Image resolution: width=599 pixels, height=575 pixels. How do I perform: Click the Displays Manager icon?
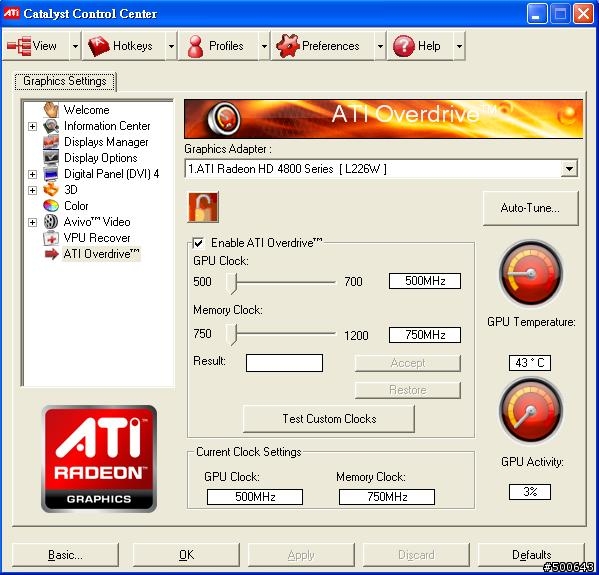click(51, 142)
